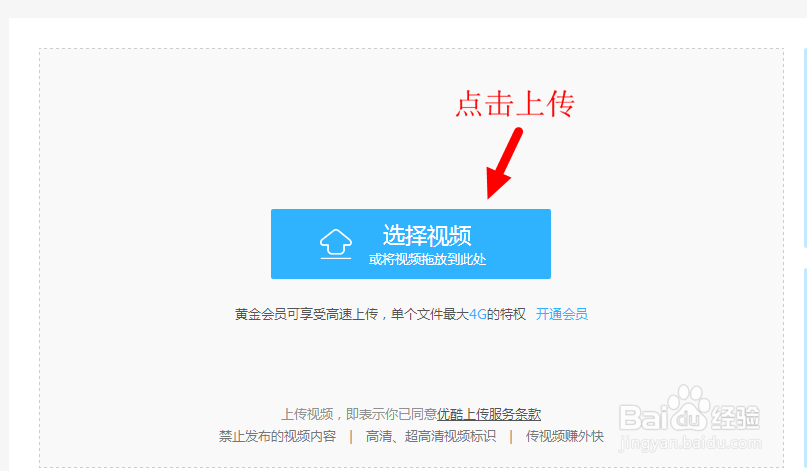Click the jingyan.baidu.com watermark text

coord(690,443)
